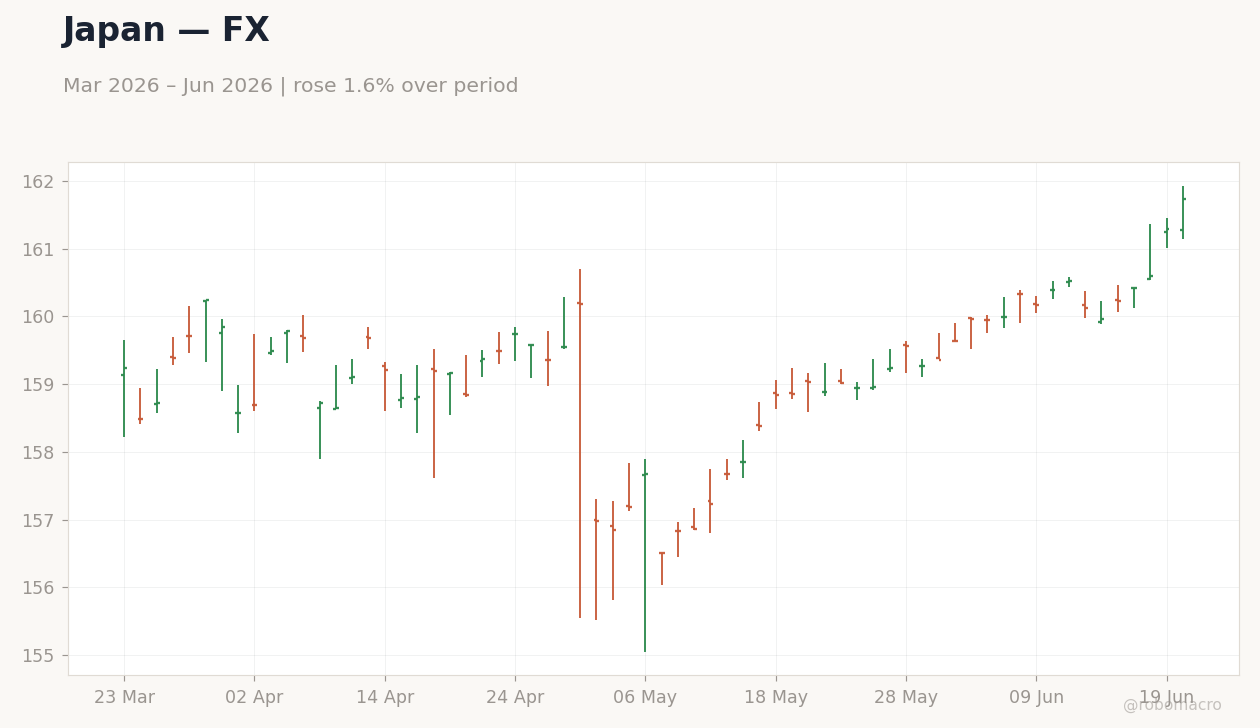Click the 24 Apr x-axis date label

pyautogui.click(x=515, y=698)
